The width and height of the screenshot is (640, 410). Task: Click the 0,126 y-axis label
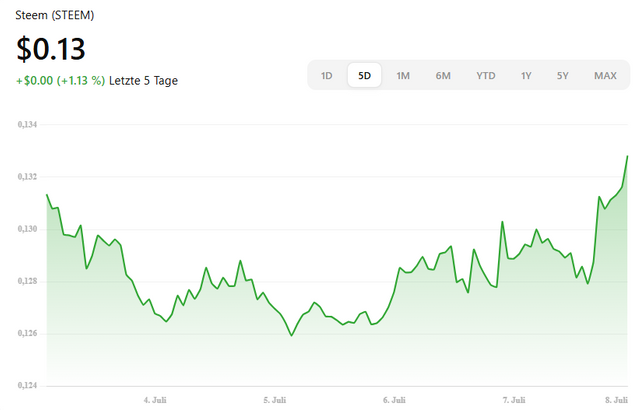click(x=27, y=333)
